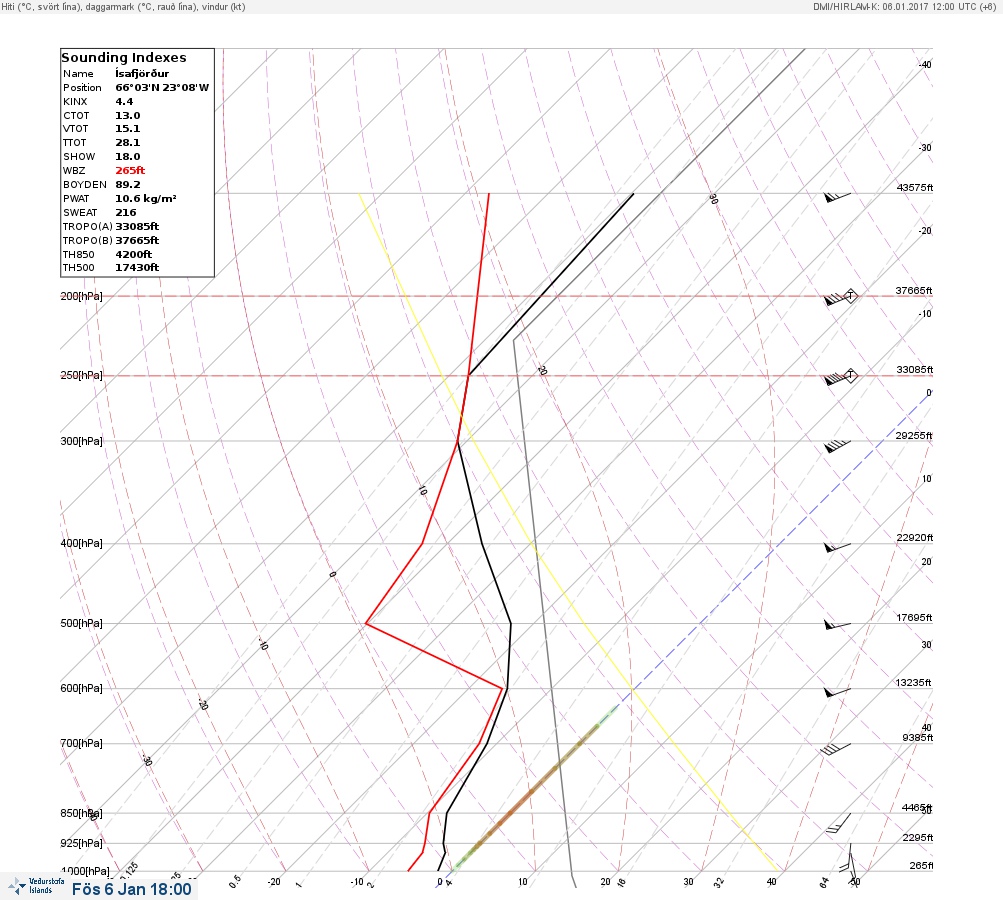Click the TROPO(A) value in the indexes box
The height and width of the screenshot is (900, 1003).
click(137, 226)
